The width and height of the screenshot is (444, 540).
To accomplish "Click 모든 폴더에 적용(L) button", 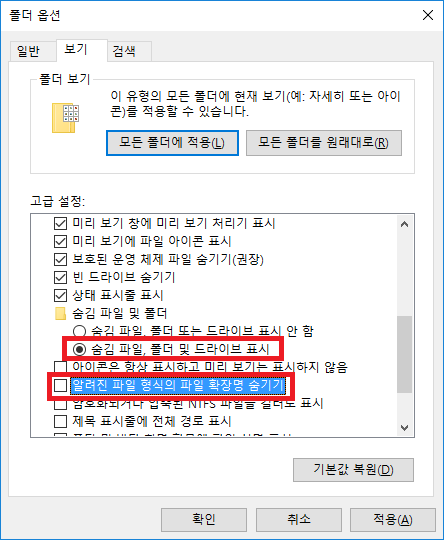I will (172, 143).
